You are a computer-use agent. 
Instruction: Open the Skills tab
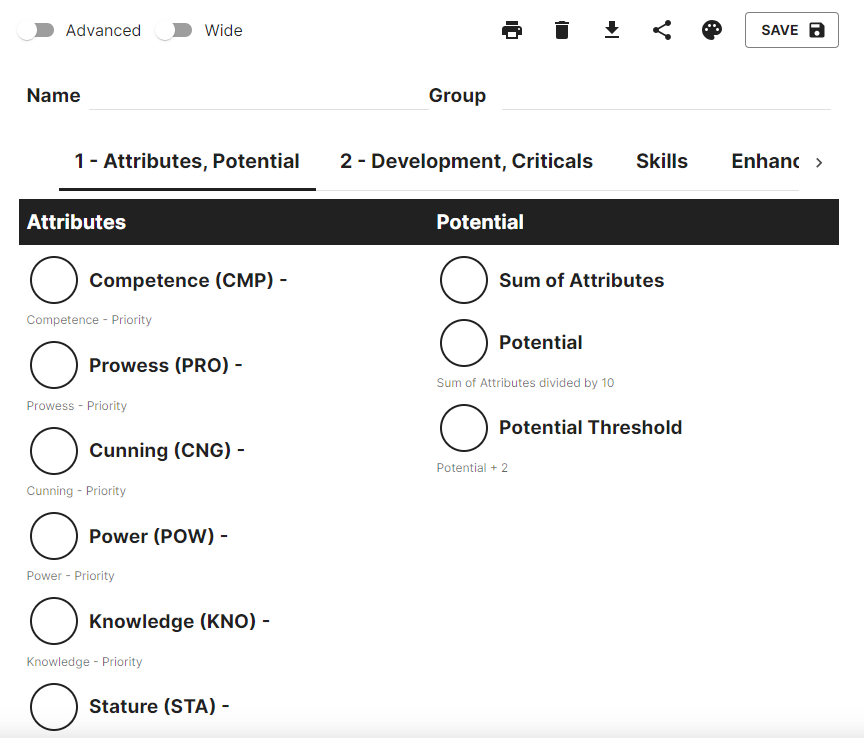tap(662, 161)
